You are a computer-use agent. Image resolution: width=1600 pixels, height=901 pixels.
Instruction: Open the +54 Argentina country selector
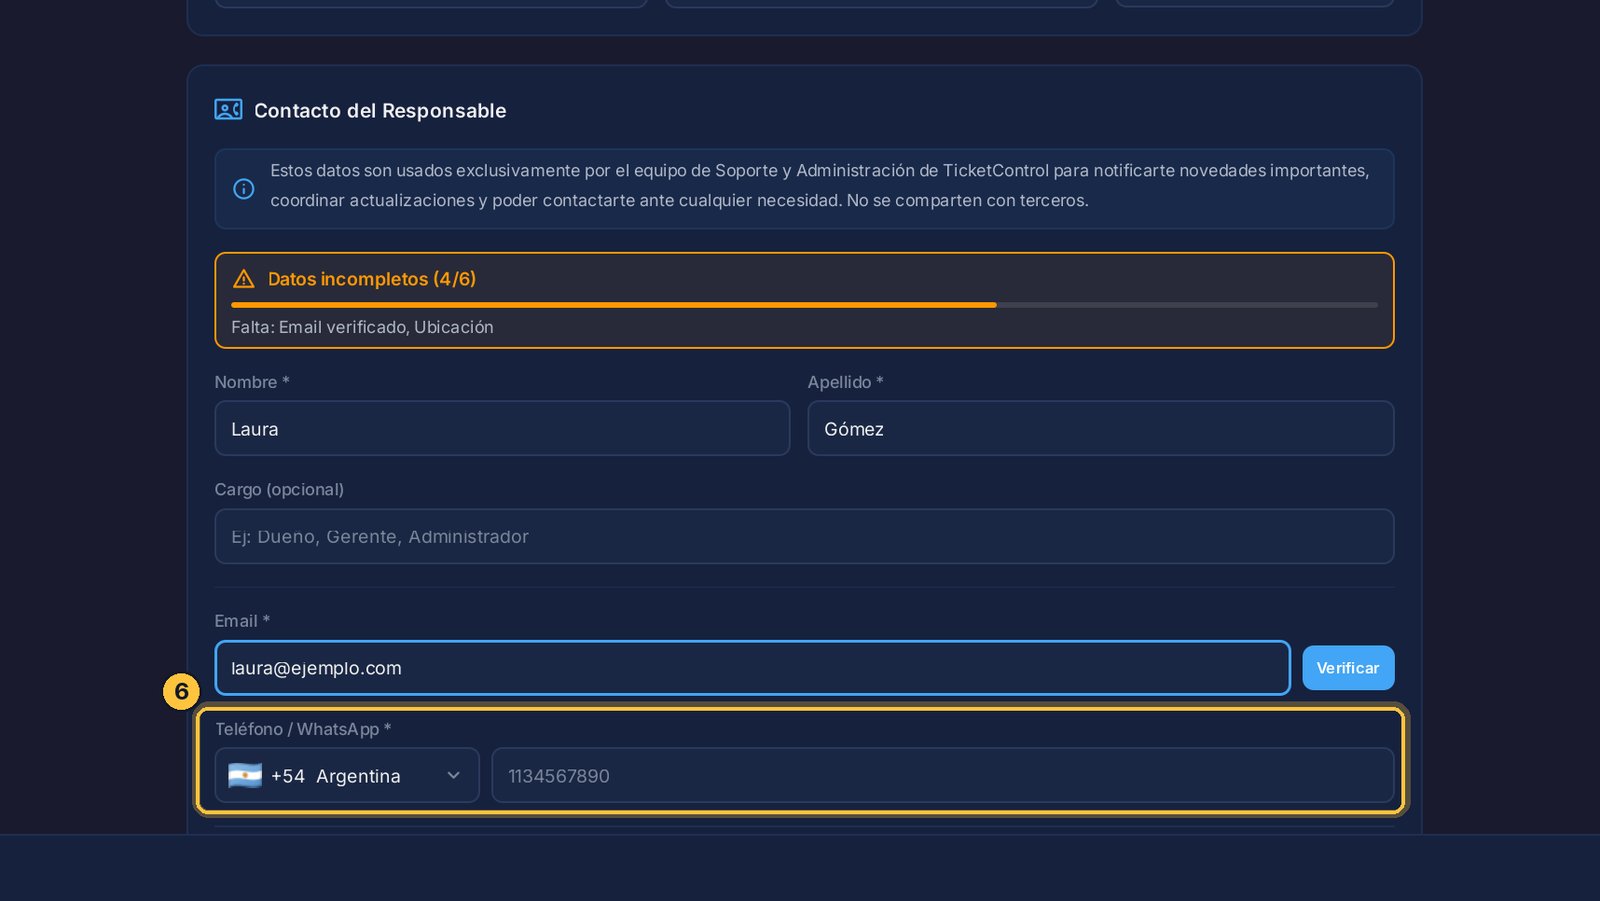pos(347,776)
